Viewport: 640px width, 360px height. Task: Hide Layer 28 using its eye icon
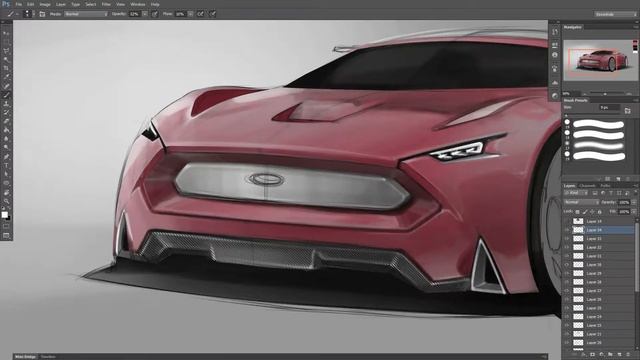pos(567,282)
